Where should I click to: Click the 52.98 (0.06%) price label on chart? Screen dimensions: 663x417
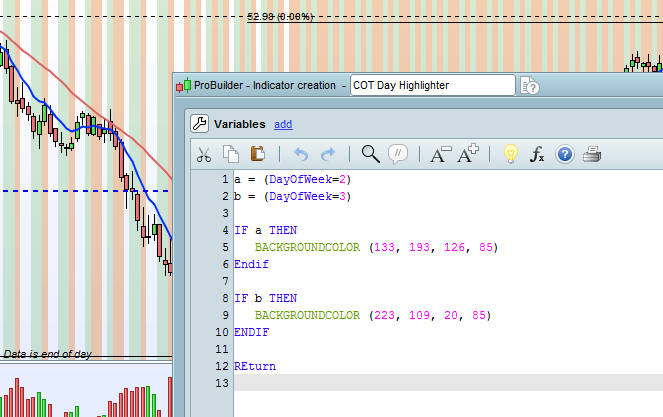click(x=280, y=16)
